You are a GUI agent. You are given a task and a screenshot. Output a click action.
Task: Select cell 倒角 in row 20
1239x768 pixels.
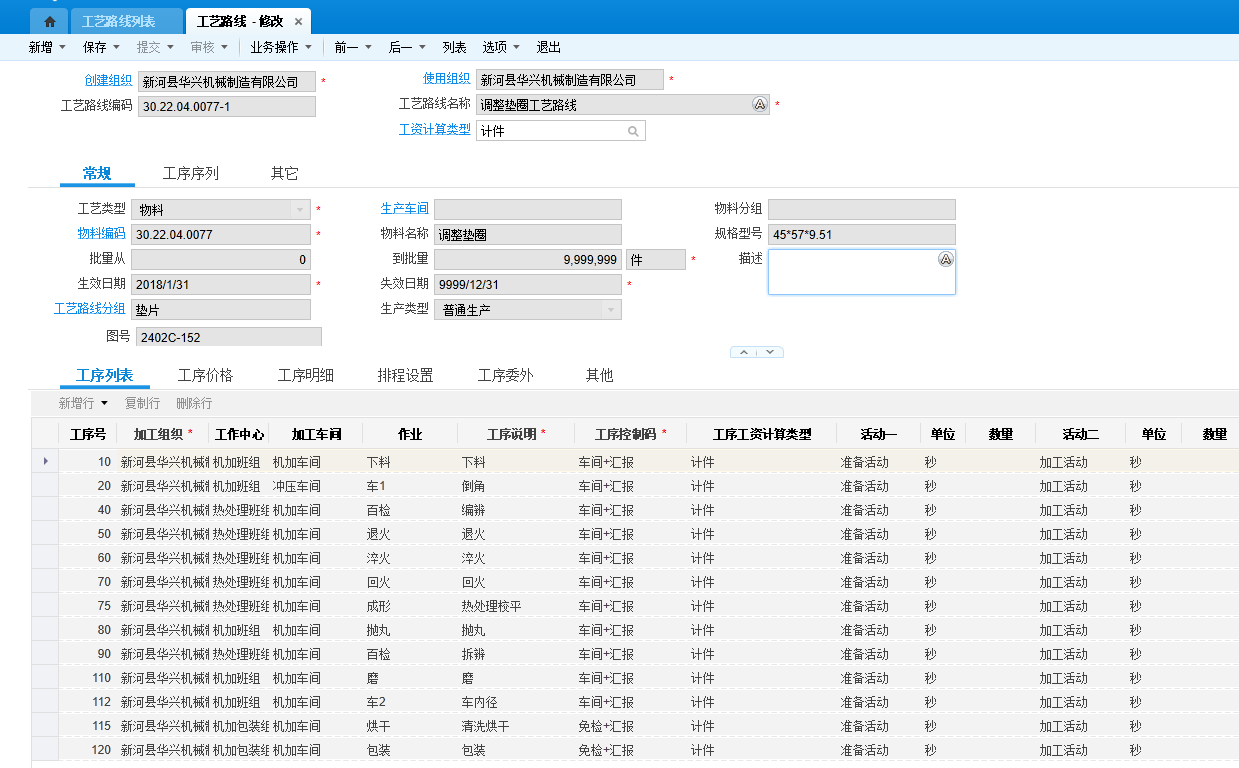(516, 486)
